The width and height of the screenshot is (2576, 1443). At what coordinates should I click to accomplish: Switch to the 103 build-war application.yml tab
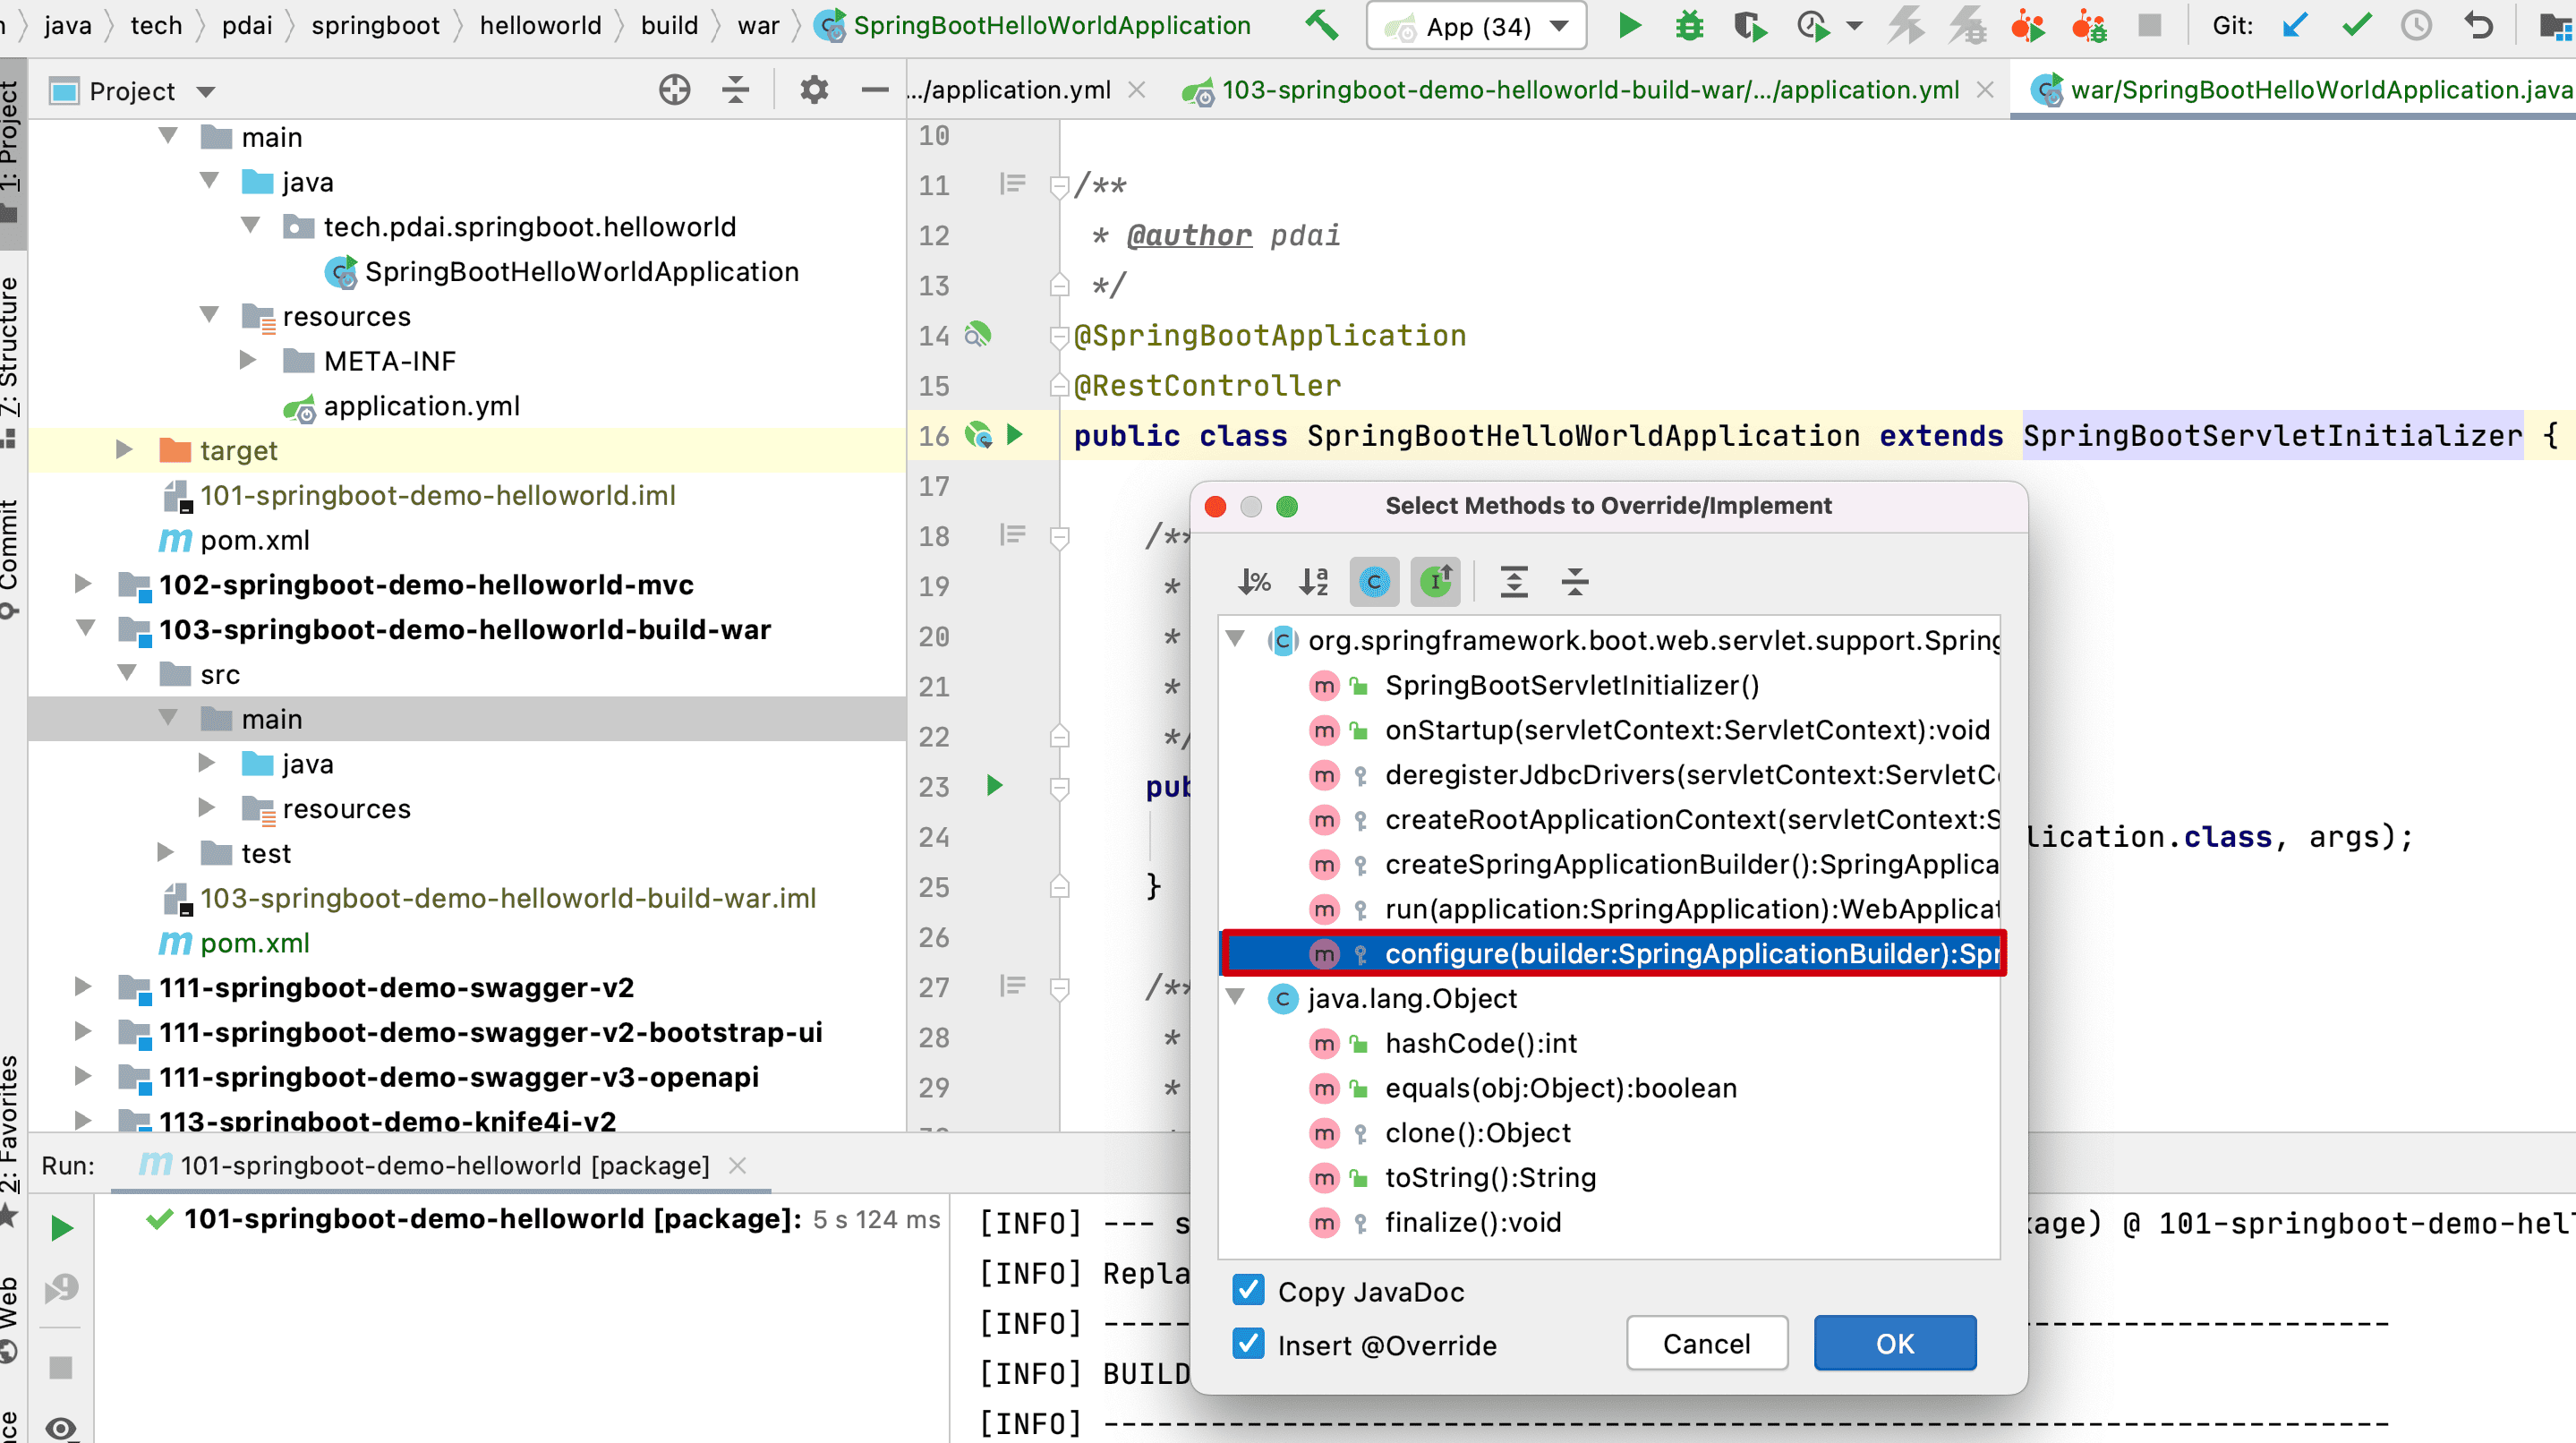tap(1589, 90)
